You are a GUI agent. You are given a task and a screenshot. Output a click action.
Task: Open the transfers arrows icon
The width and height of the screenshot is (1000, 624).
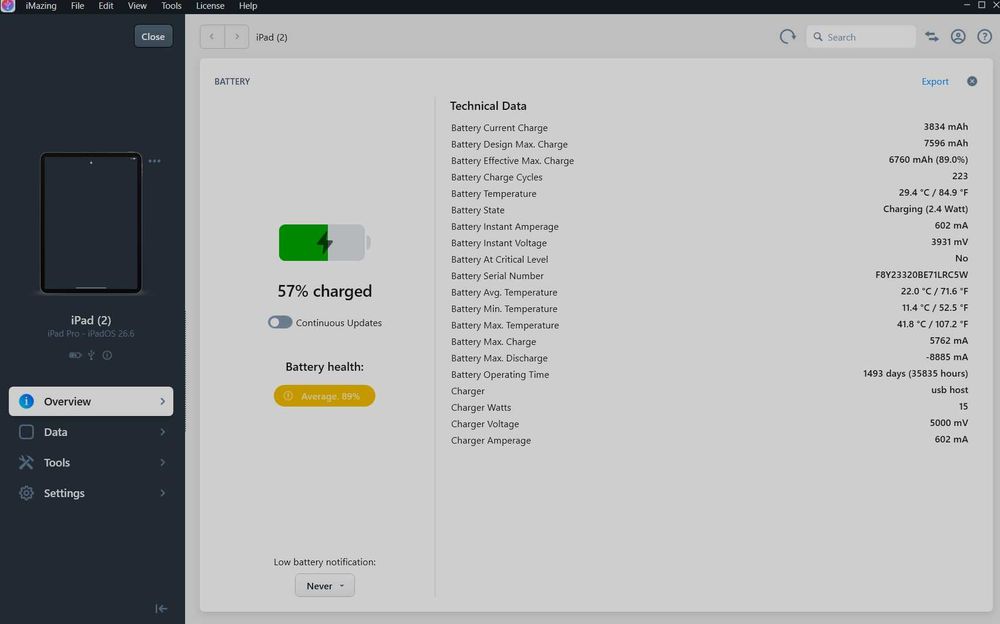(x=932, y=37)
